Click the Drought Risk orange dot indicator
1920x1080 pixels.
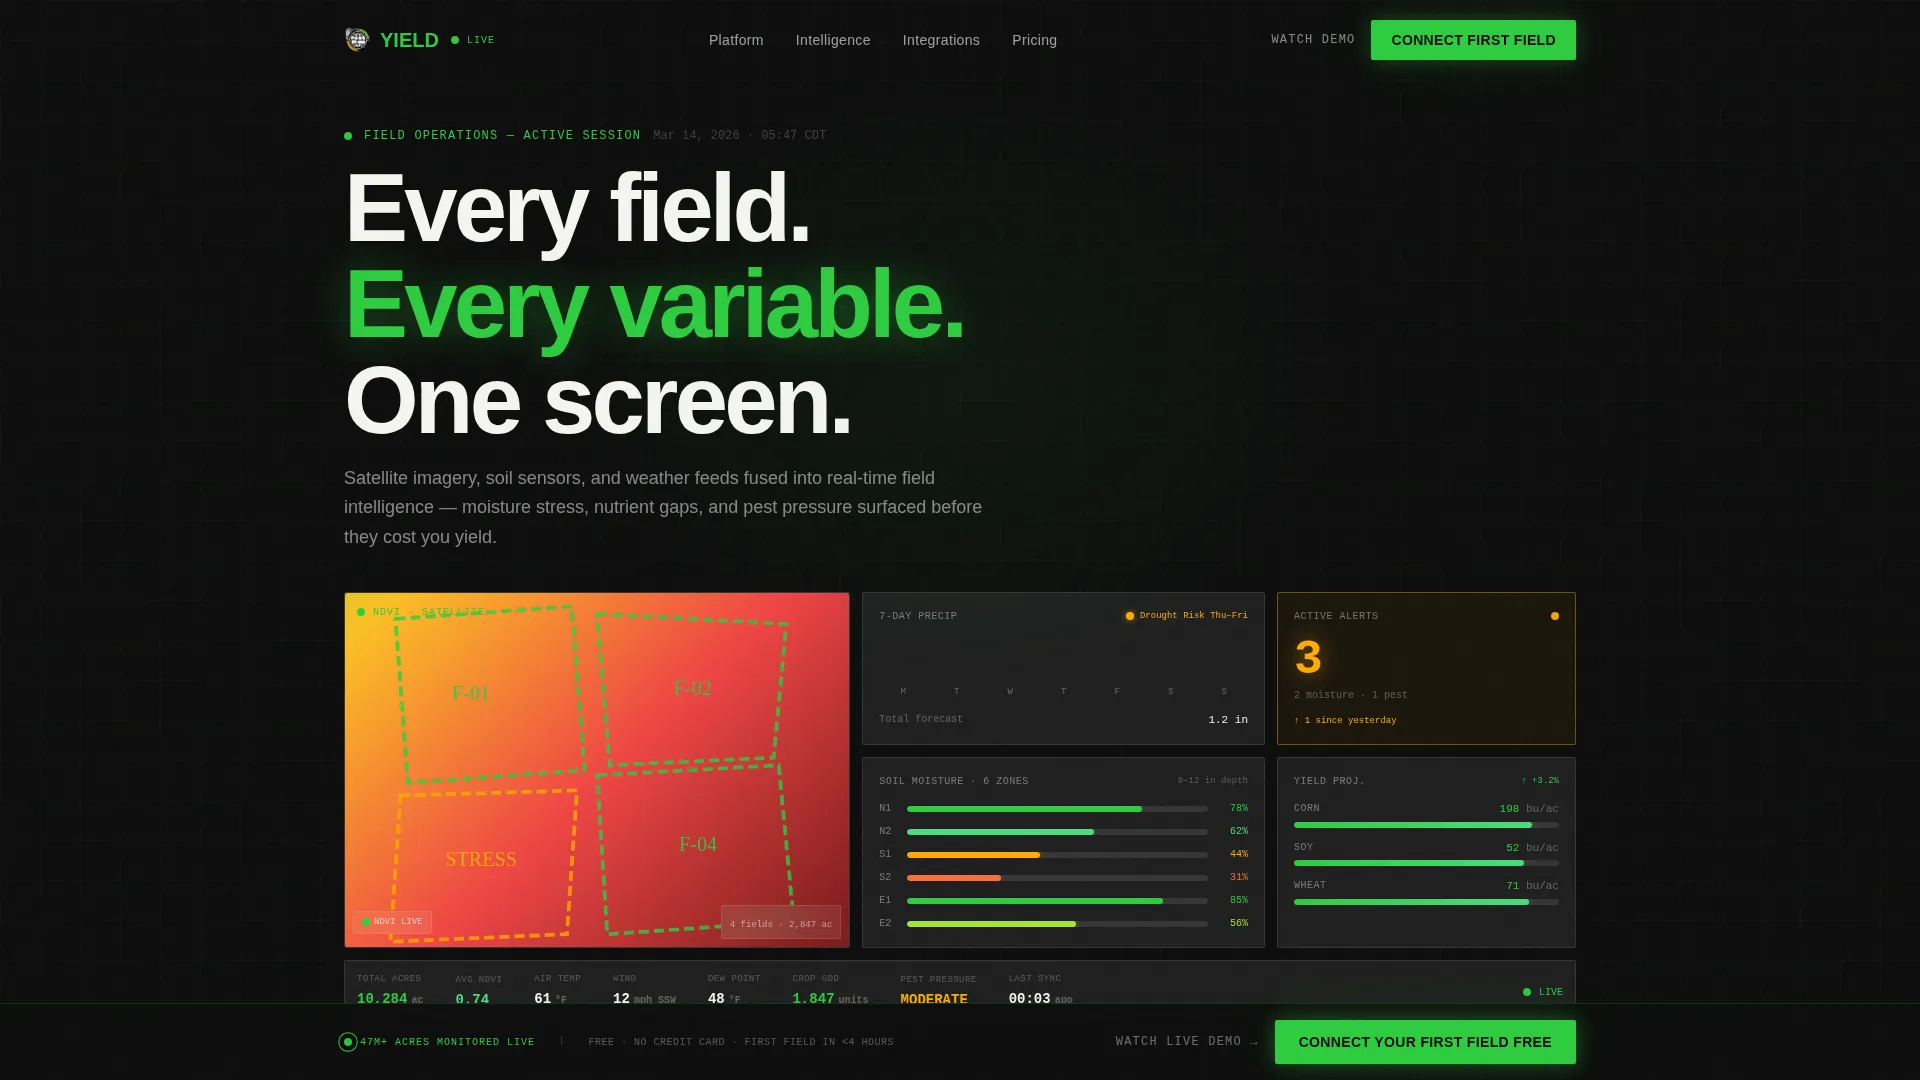pos(1130,616)
